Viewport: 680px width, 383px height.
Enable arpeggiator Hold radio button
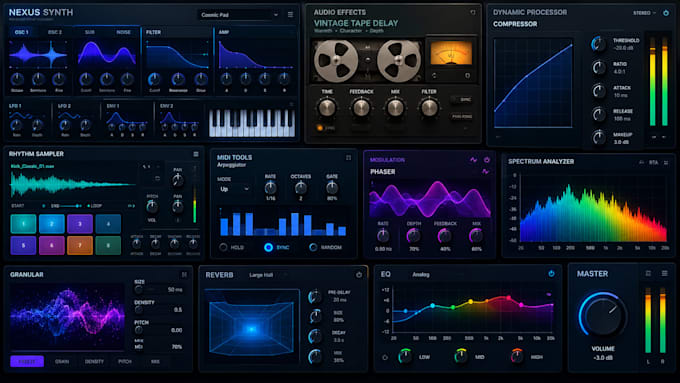pyautogui.click(x=223, y=247)
